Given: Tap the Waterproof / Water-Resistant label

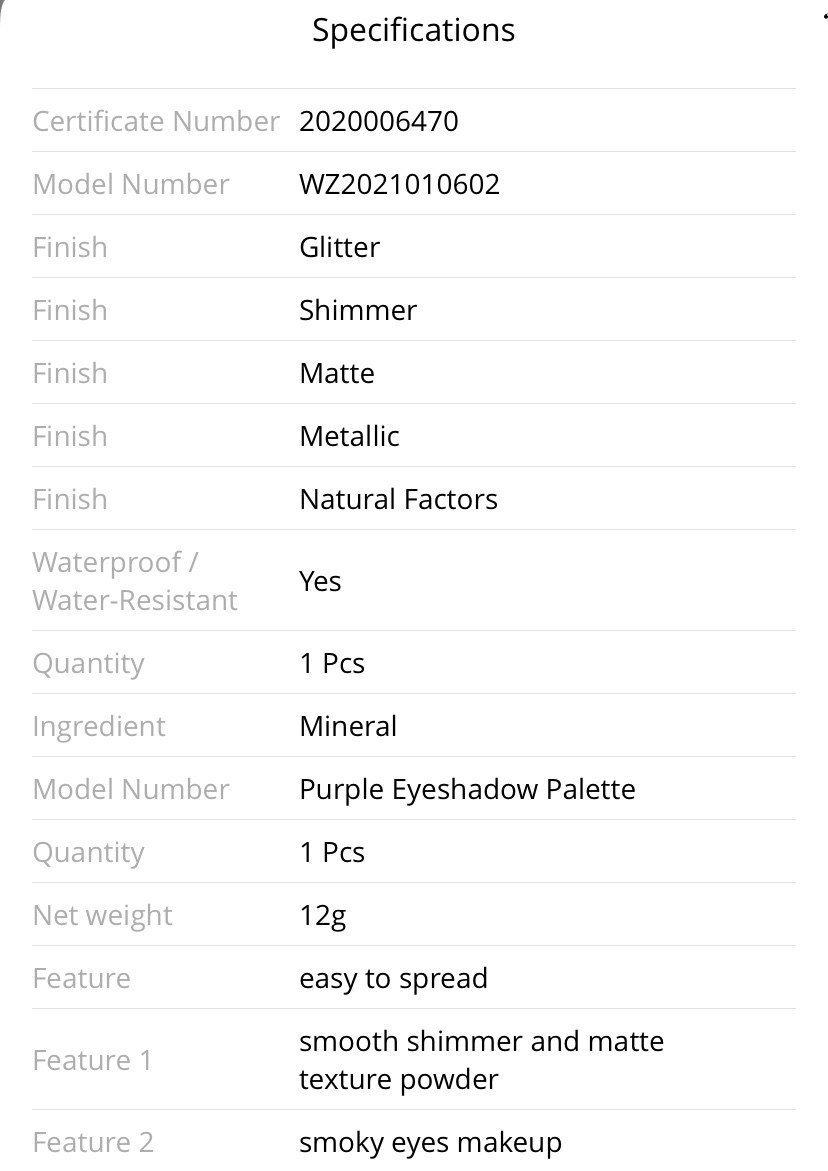Looking at the screenshot, I should click(x=135, y=581).
